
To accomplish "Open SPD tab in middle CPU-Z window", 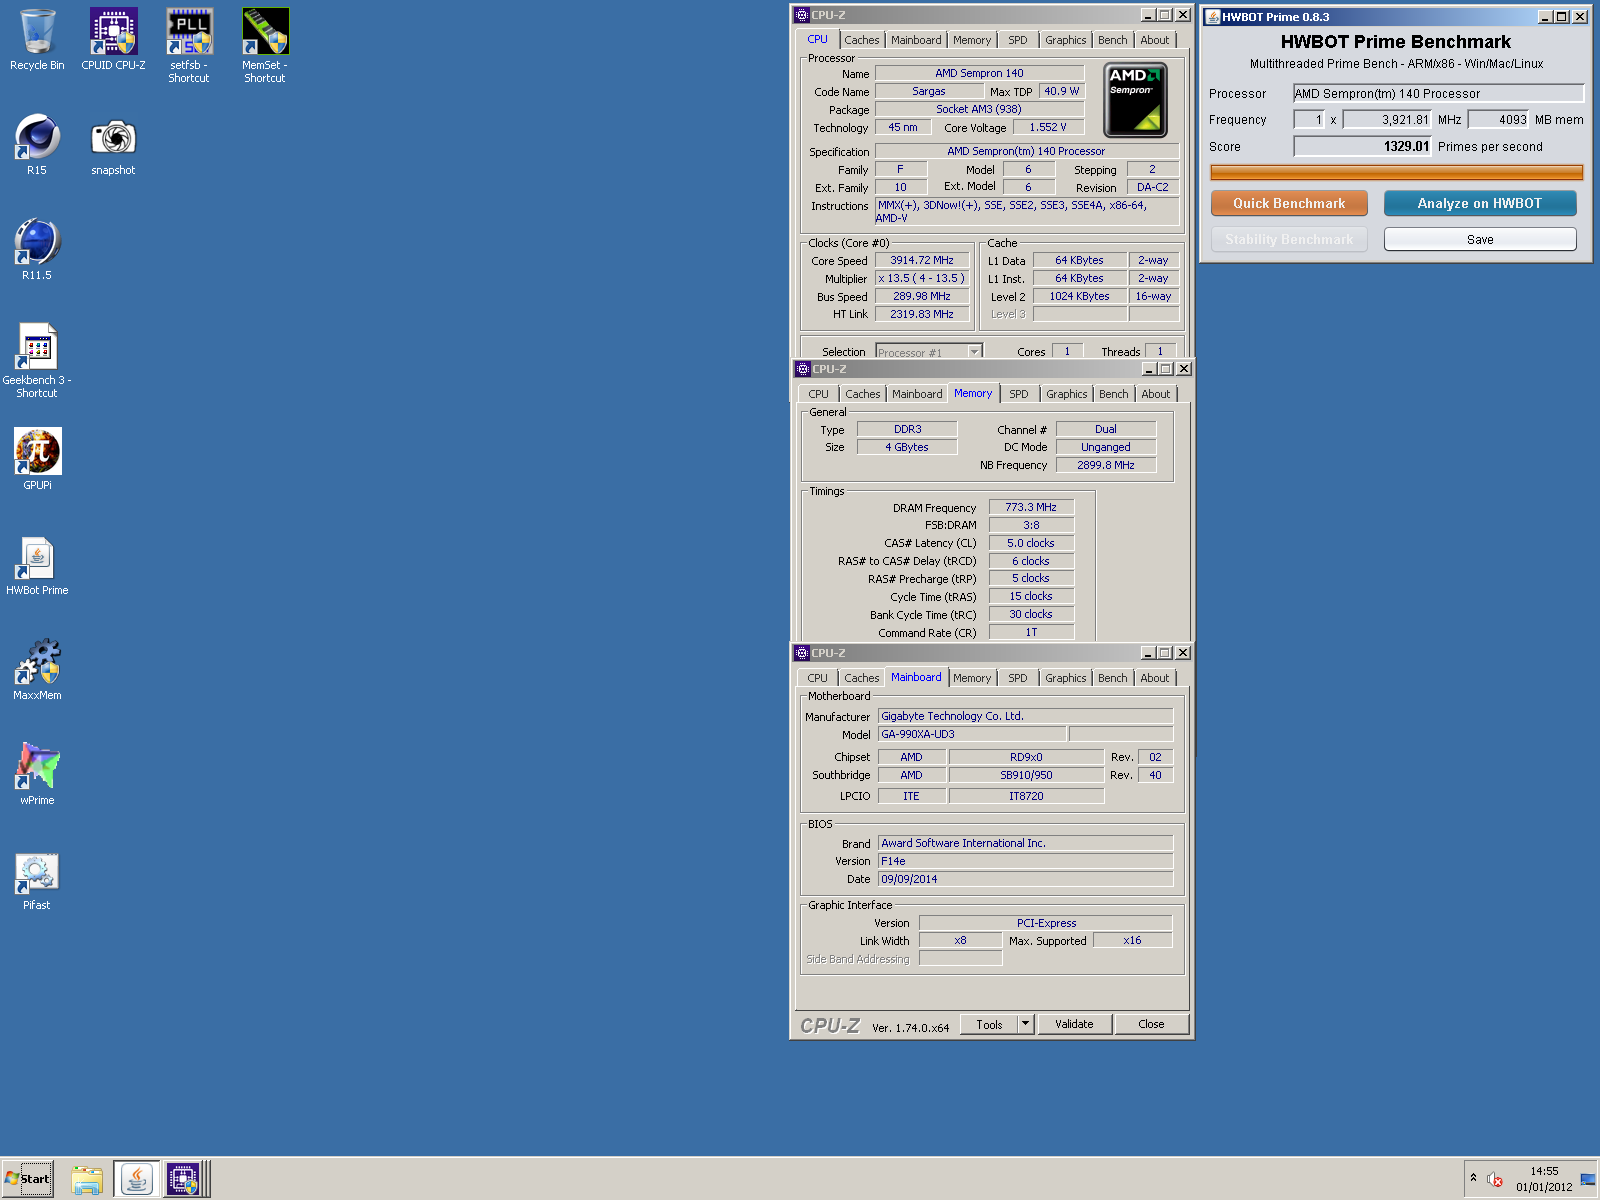I will coord(1019,394).
